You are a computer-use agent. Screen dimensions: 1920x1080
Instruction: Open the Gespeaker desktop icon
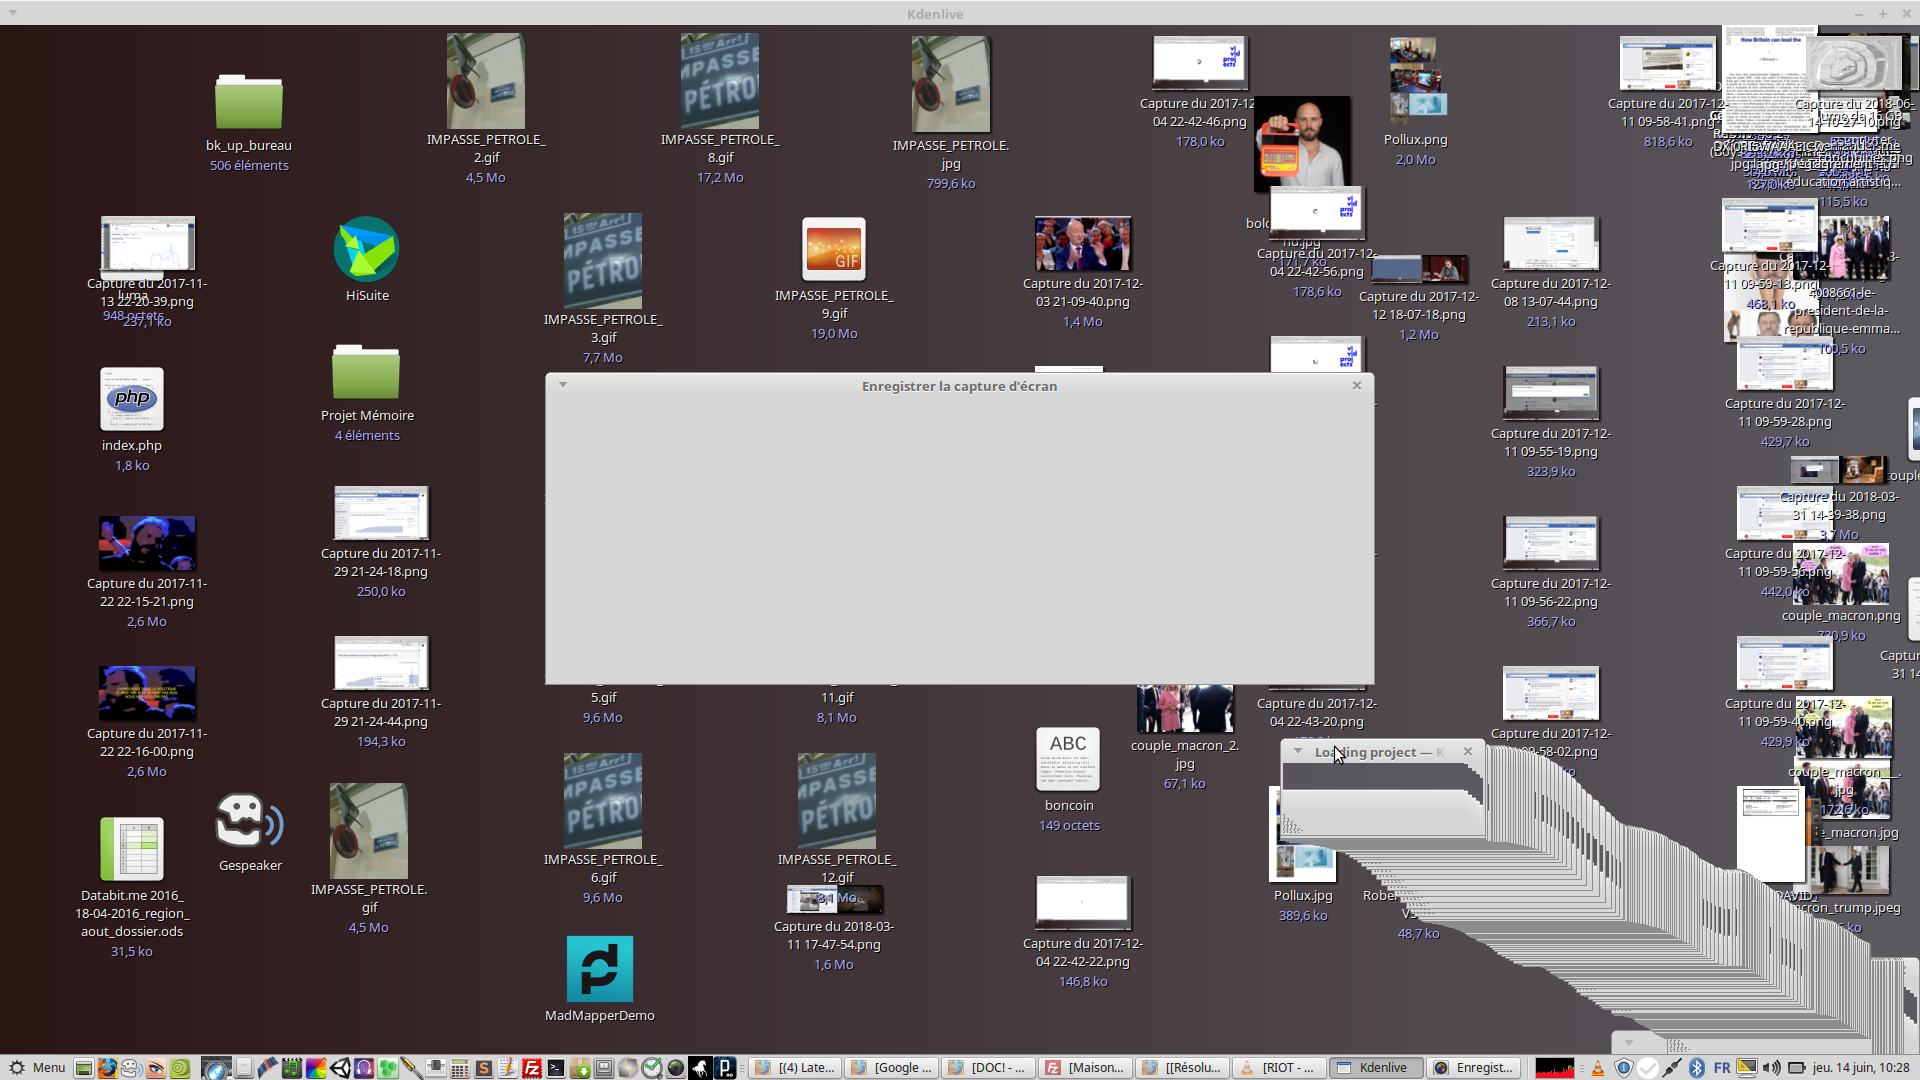click(x=249, y=822)
